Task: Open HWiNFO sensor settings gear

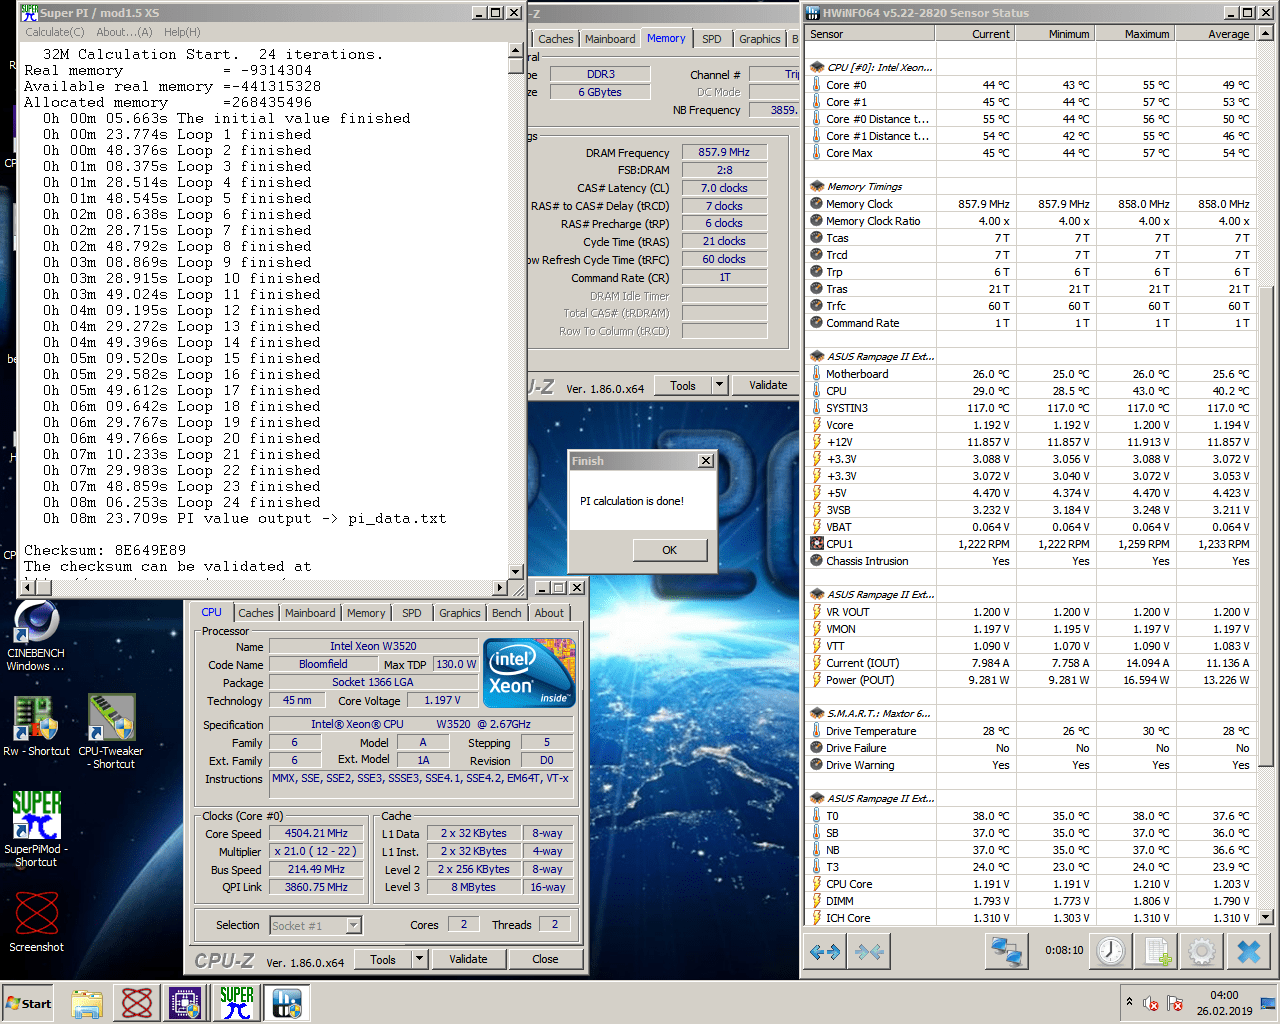Action: click(x=1203, y=951)
